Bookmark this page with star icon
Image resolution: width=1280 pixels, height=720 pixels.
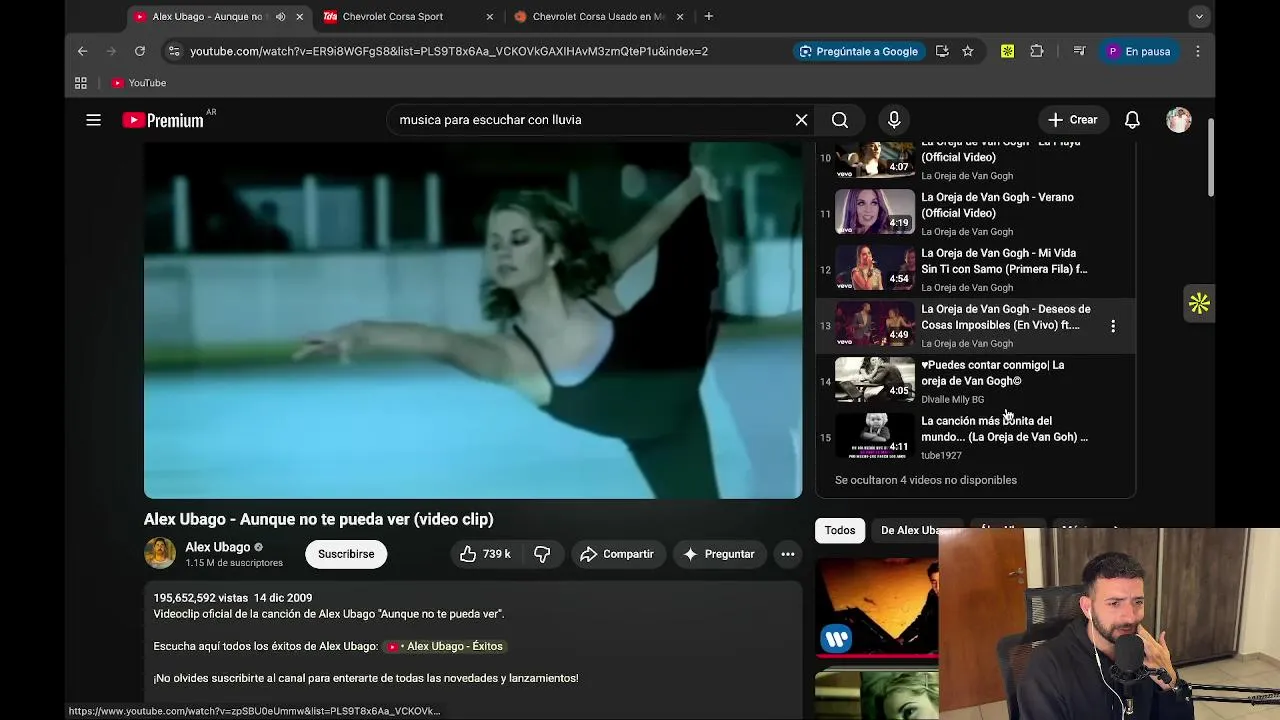click(967, 51)
